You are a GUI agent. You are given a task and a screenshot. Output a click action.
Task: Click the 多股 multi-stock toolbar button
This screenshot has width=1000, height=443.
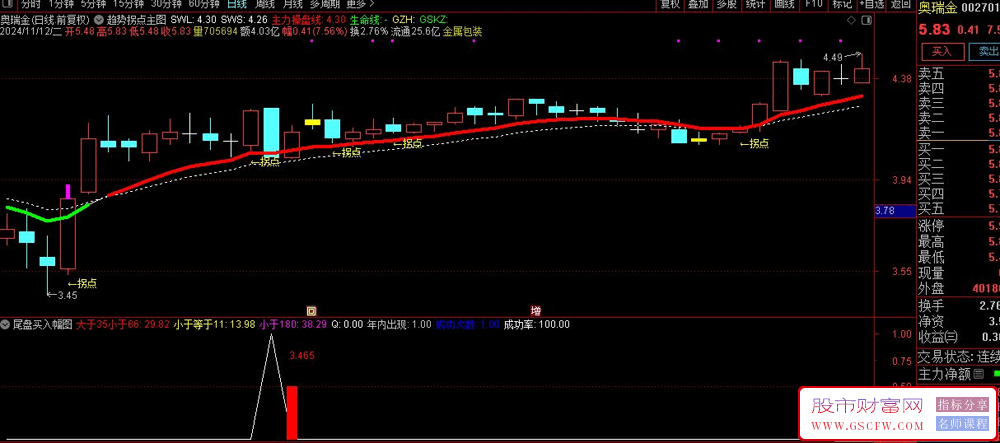726,4
